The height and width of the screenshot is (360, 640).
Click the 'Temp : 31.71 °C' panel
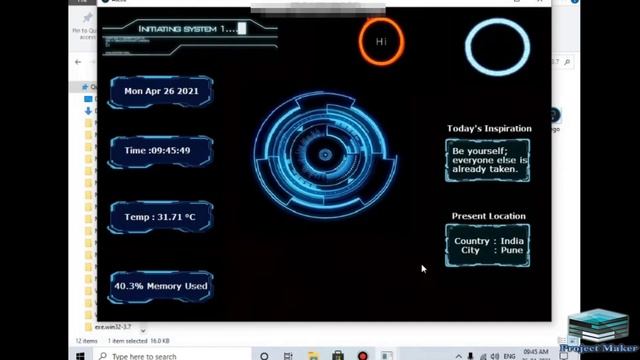pos(161,217)
